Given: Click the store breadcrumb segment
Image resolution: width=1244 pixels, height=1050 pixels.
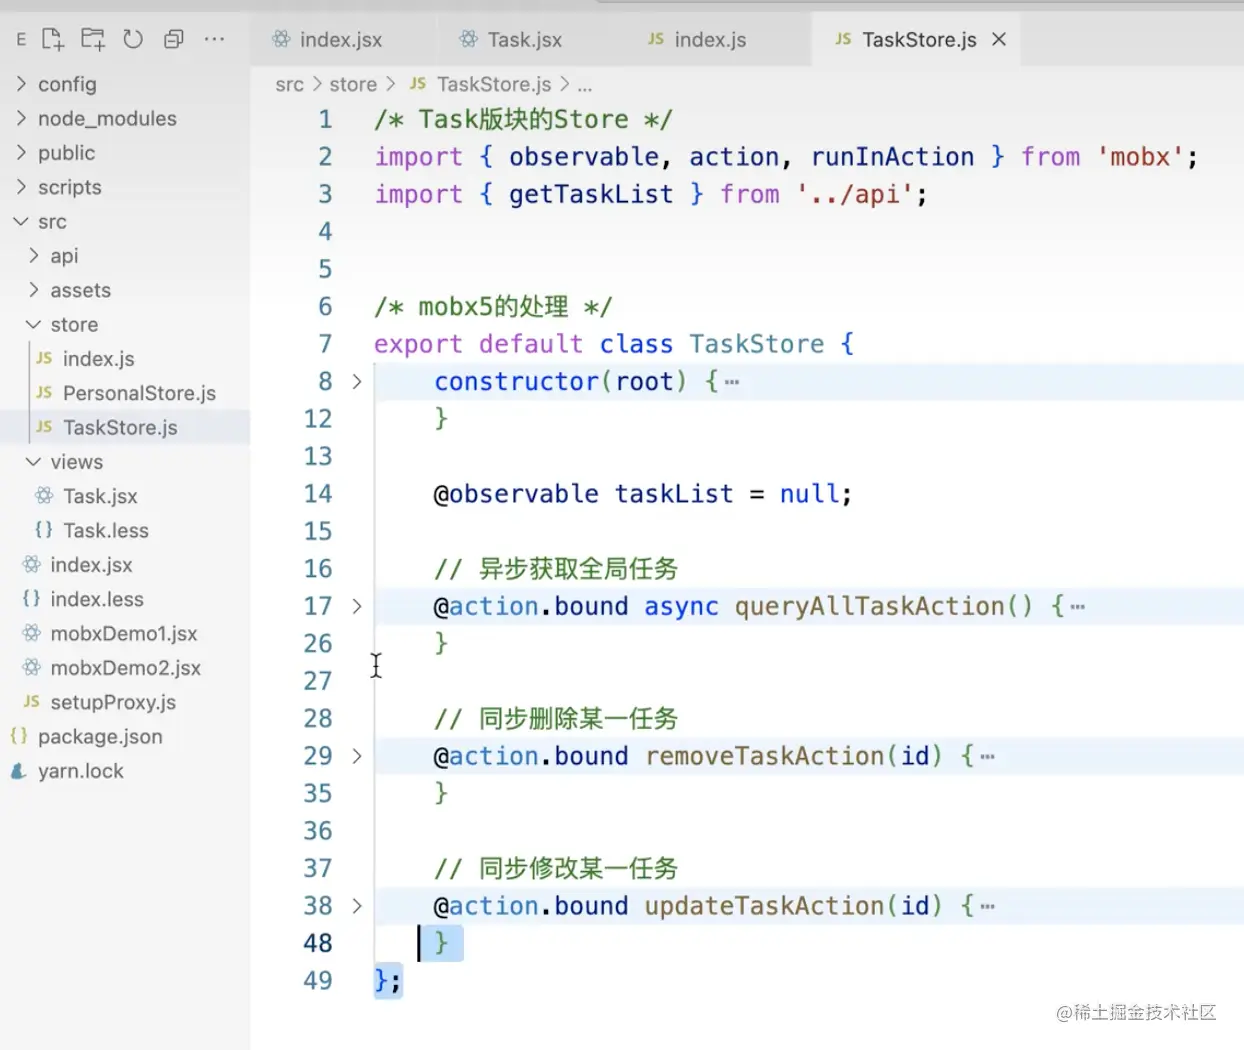Looking at the screenshot, I should pos(353,85).
